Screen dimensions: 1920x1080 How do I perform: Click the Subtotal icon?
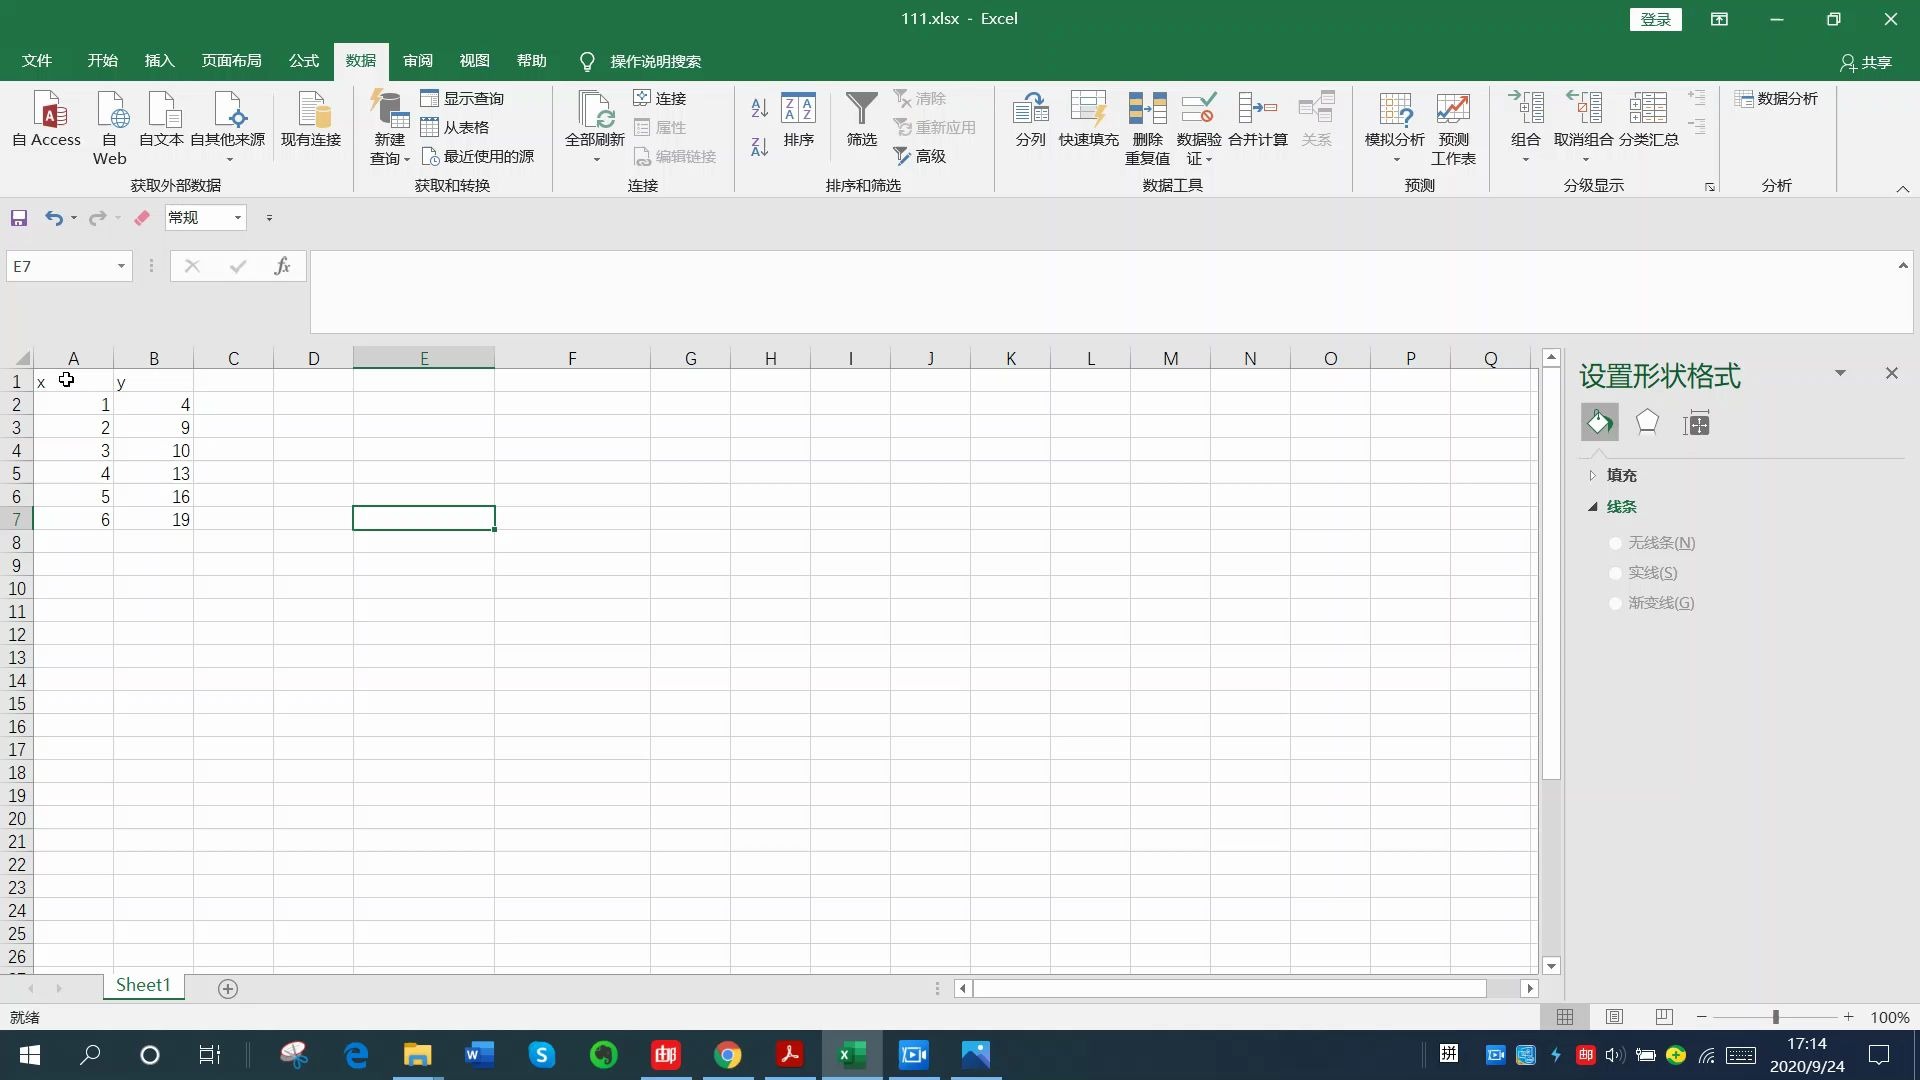1648,110
